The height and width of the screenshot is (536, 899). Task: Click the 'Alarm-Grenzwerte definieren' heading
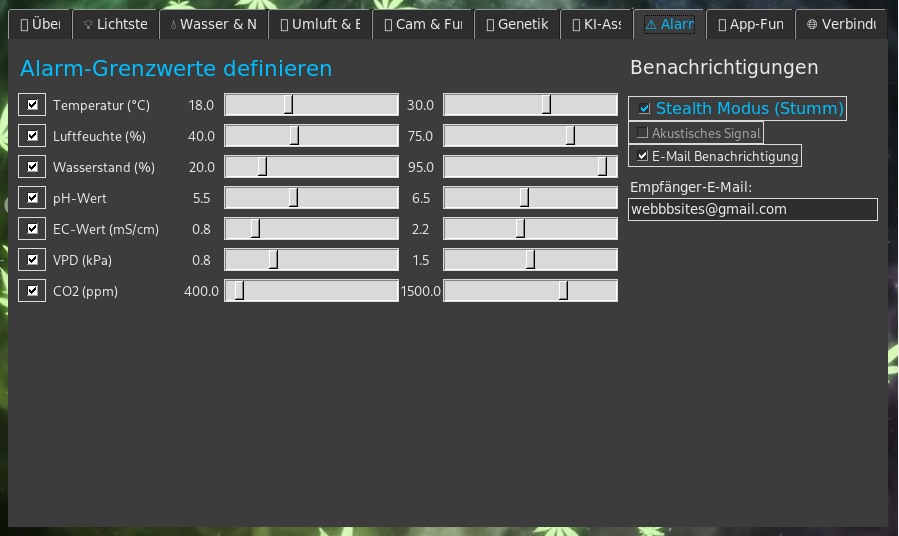point(176,69)
